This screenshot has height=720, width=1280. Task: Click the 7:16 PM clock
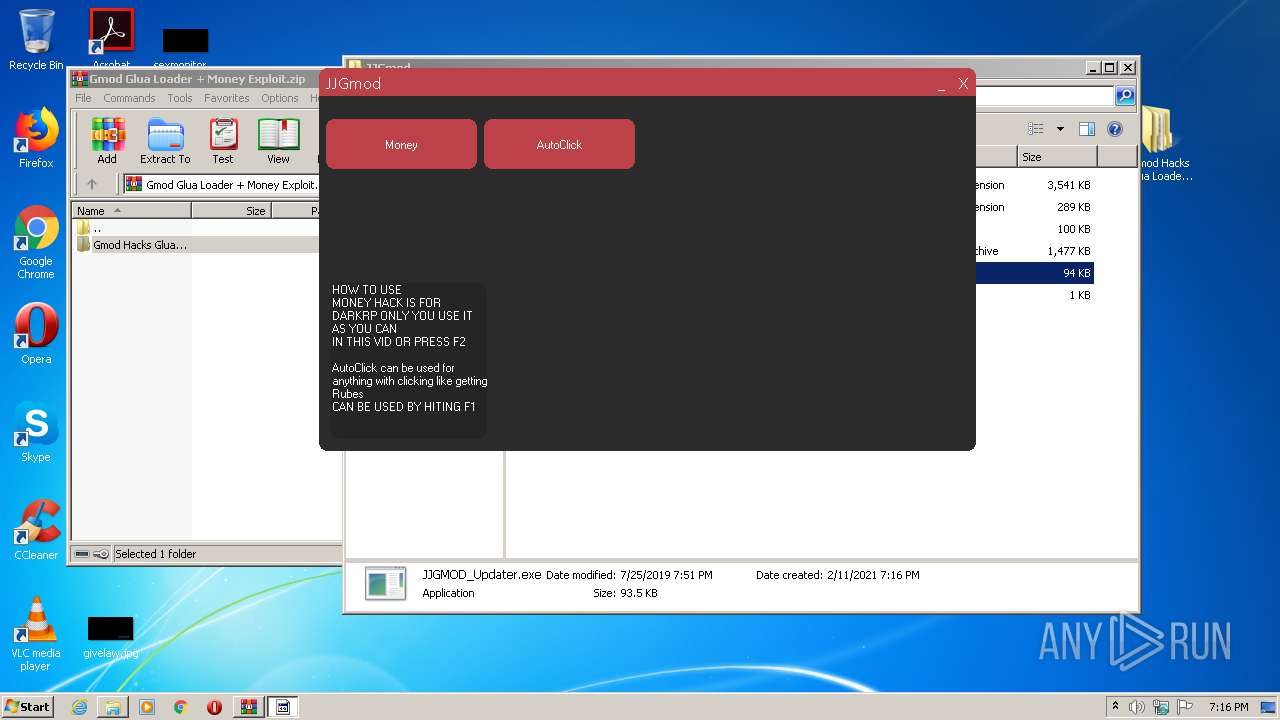[1228, 707]
